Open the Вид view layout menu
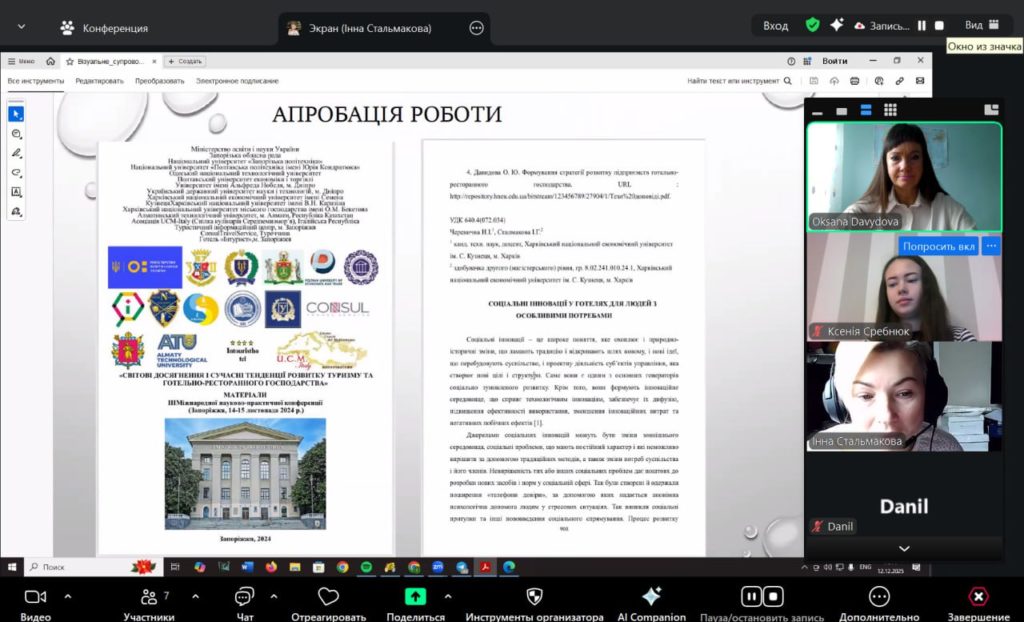 982,26
